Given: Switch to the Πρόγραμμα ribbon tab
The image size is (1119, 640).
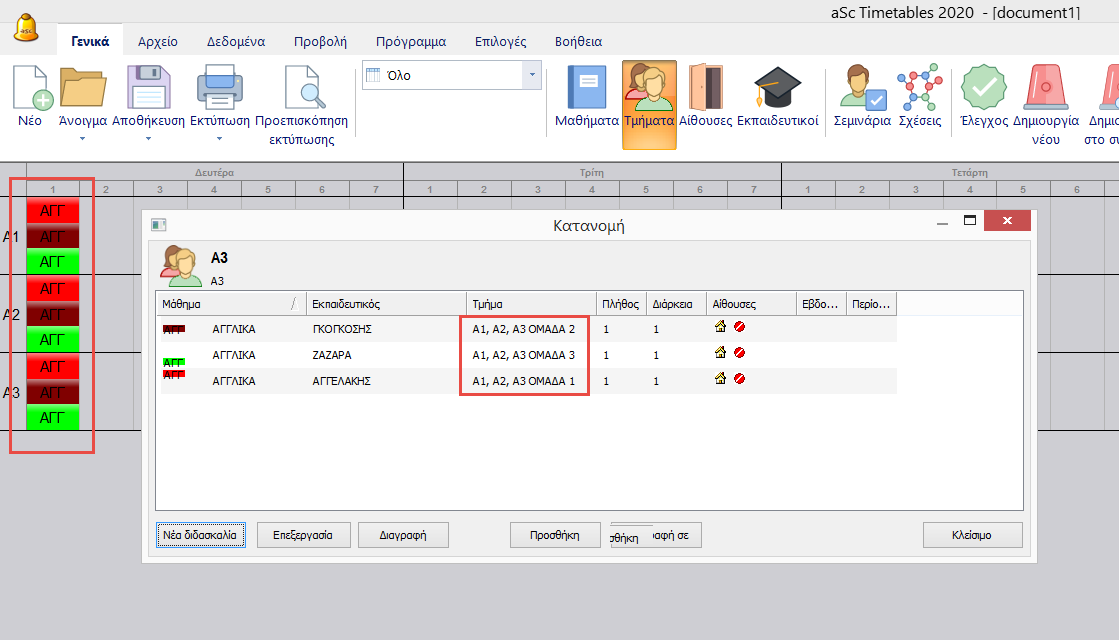Looking at the screenshot, I should point(410,42).
